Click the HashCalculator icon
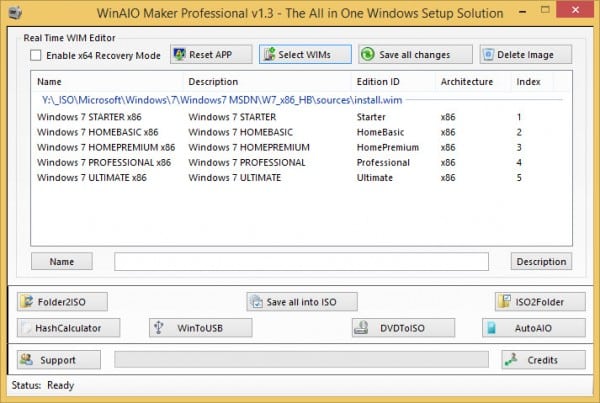Image resolution: width=600 pixels, height=403 pixels. [26, 328]
